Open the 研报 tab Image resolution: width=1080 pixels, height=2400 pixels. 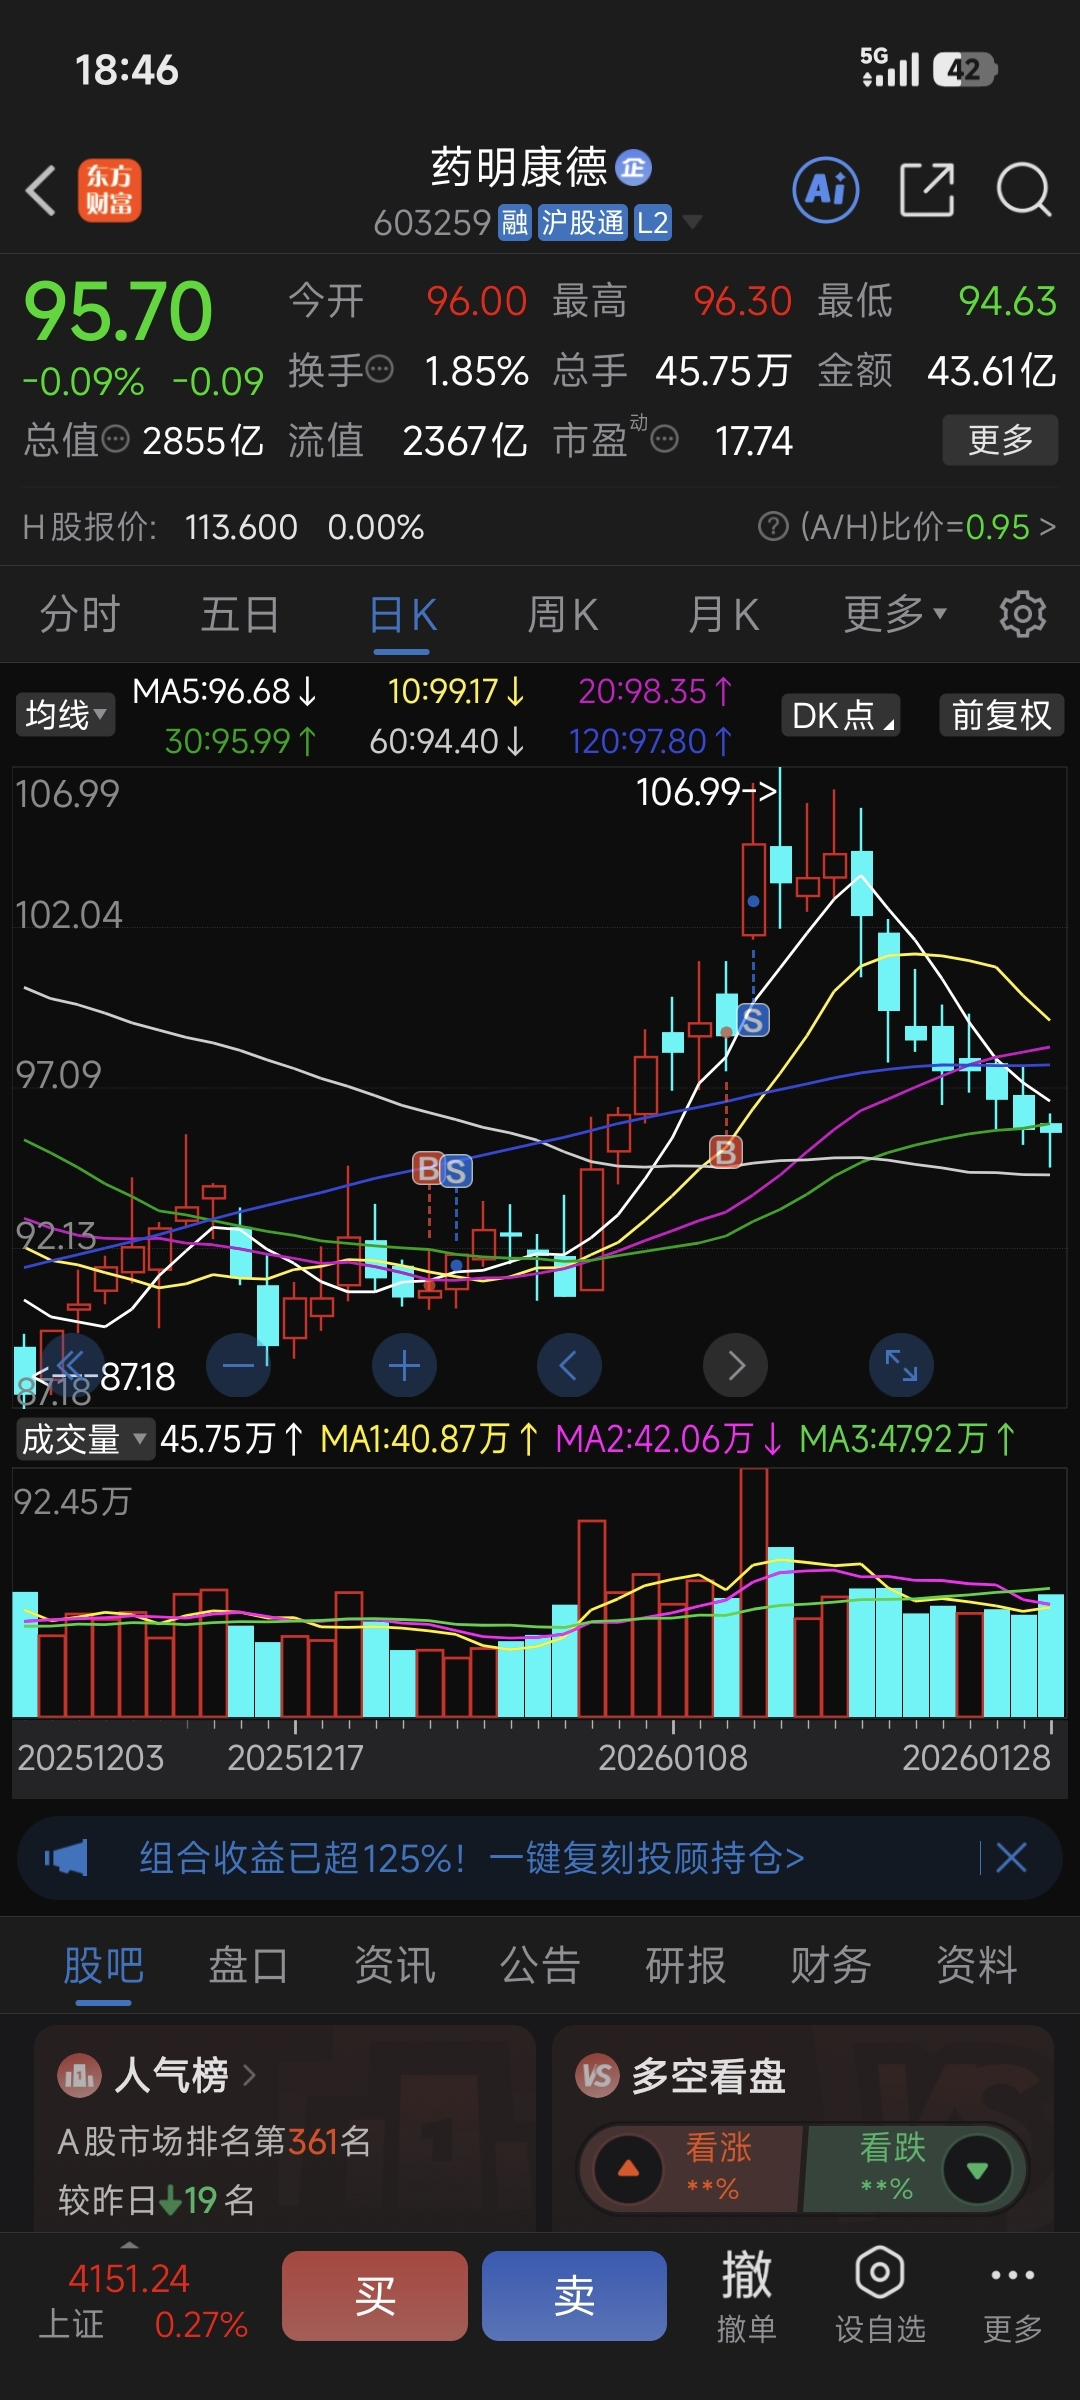tap(685, 1965)
